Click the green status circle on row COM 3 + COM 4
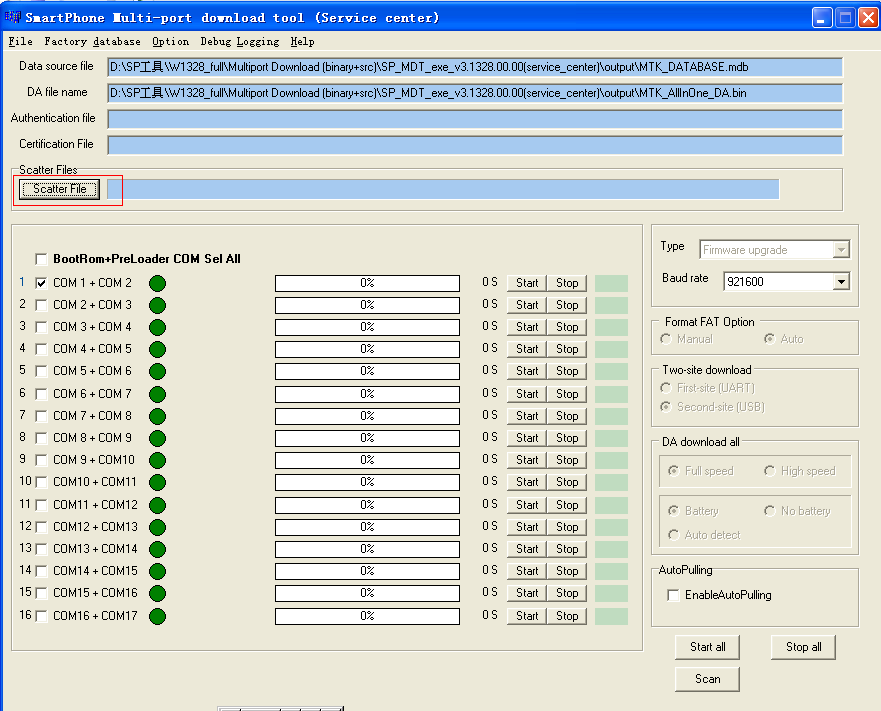Viewport: 881px width, 711px height. [157, 327]
